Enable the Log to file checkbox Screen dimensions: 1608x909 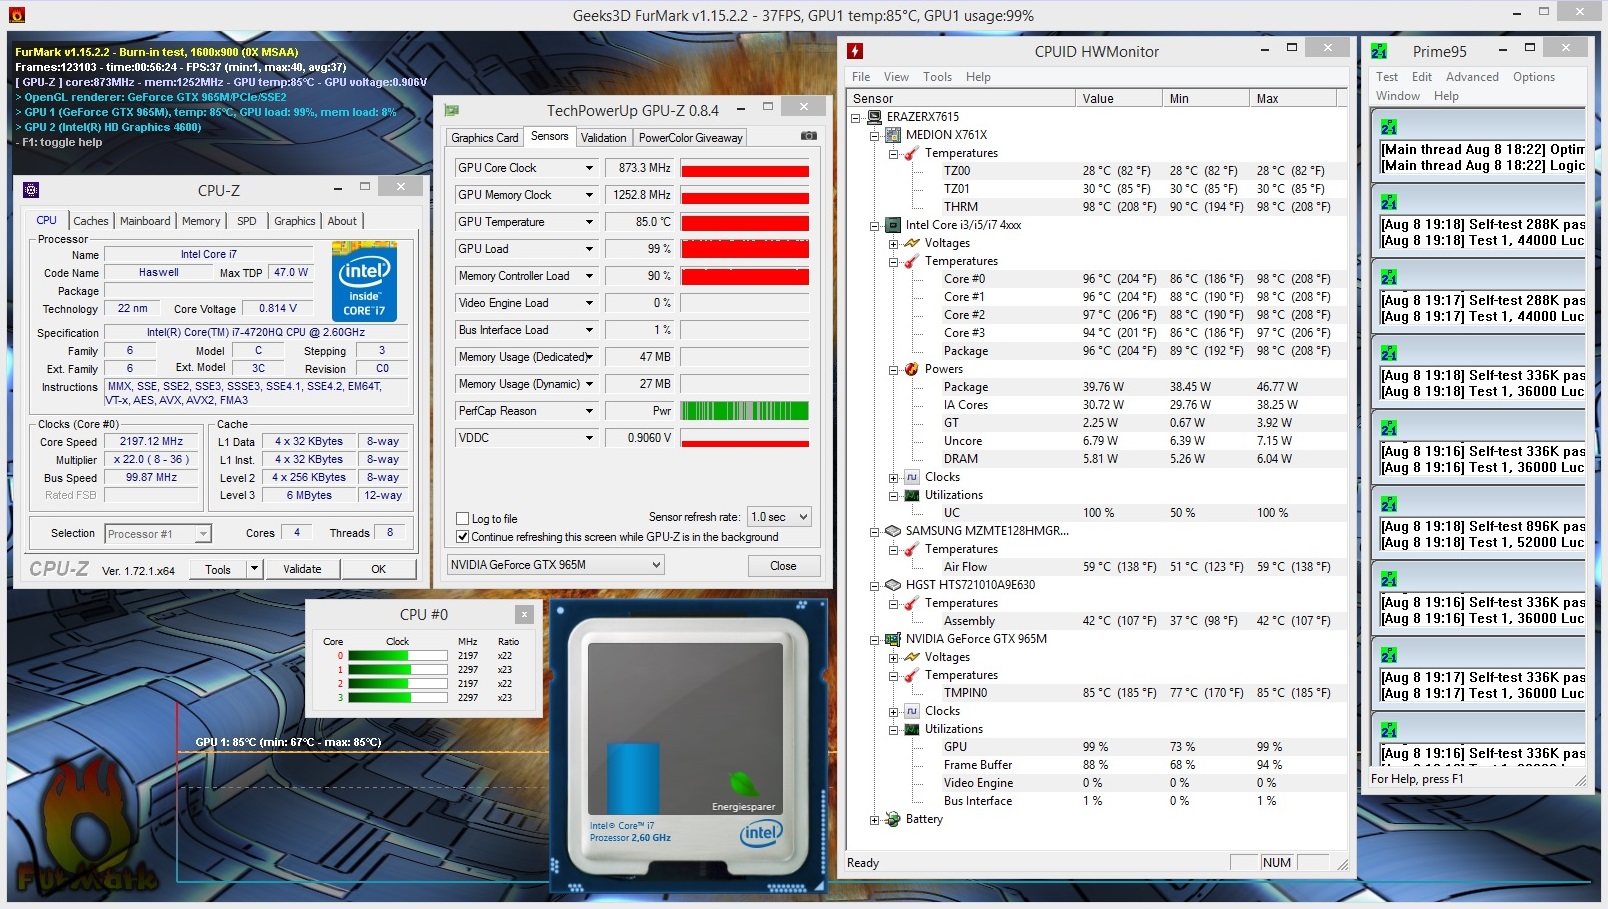(x=462, y=519)
